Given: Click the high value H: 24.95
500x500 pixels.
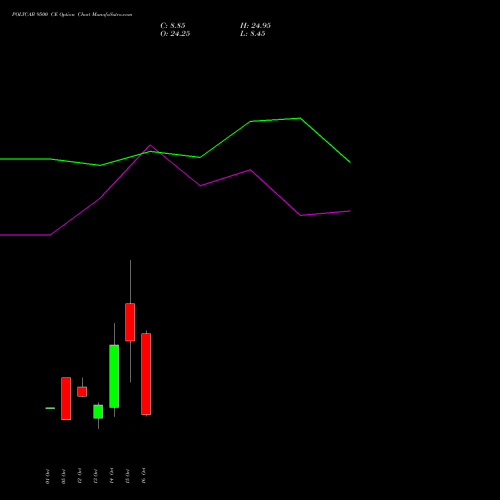Looking at the screenshot, I should tap(255, 26).
